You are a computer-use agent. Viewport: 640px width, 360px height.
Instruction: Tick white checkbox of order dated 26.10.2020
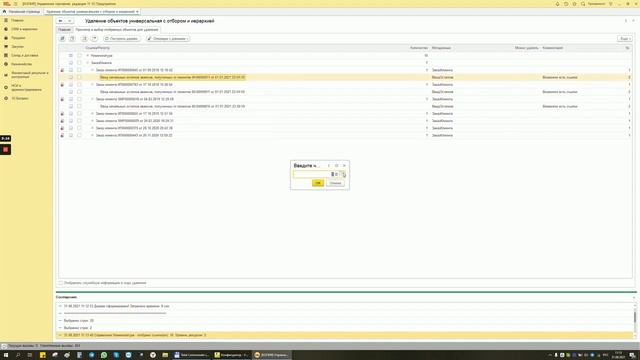coord(79,128)
